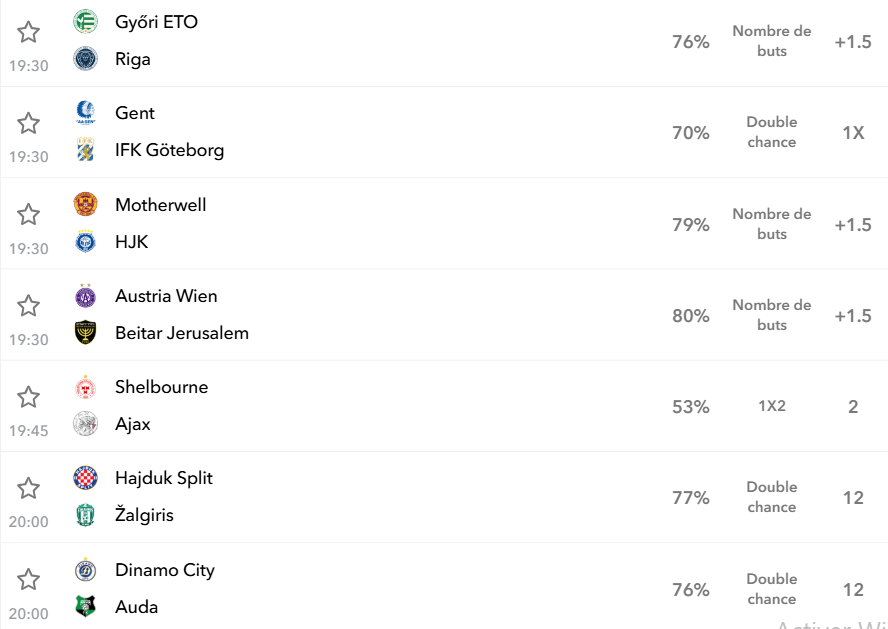This screenshot has height=629, width=888.
Task: Open the Hajduk Split checkered crest
Action: [x=86, y=478]
